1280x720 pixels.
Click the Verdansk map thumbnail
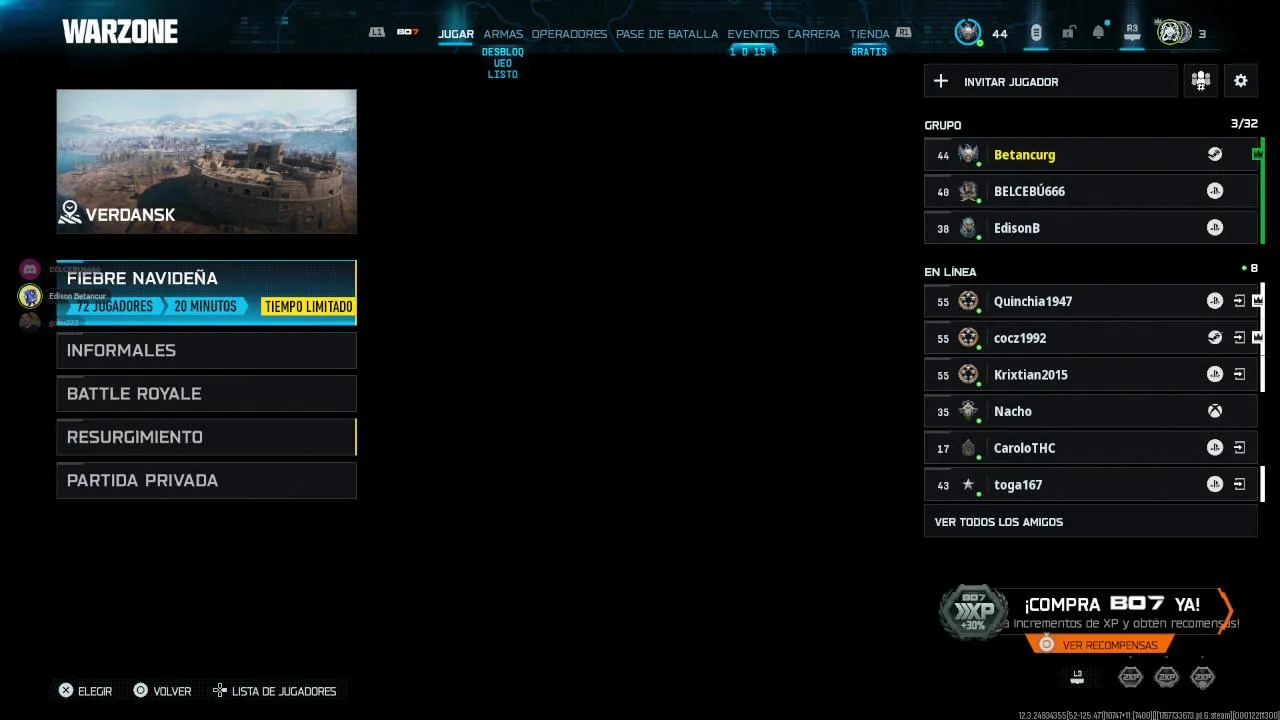pyautogui.click(x=206, y=161)
